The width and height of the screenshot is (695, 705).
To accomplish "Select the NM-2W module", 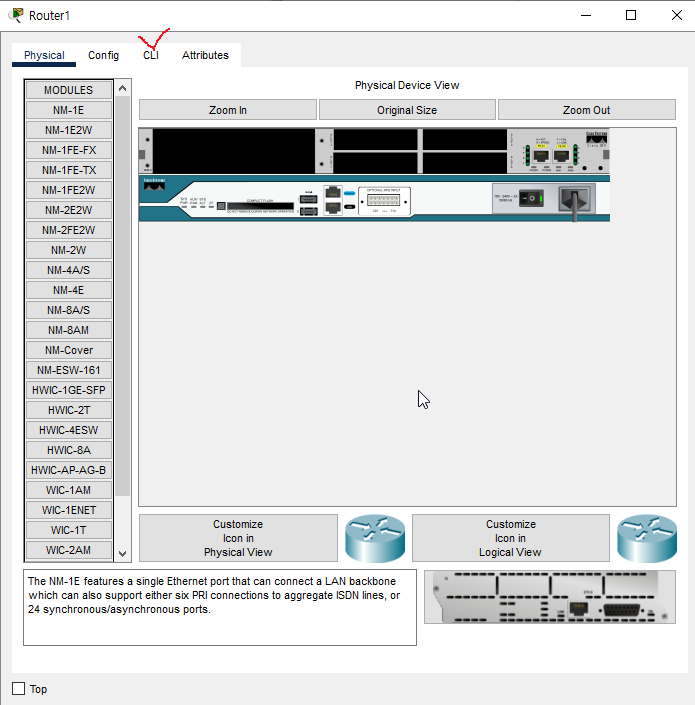I will [x=69, y=250].
